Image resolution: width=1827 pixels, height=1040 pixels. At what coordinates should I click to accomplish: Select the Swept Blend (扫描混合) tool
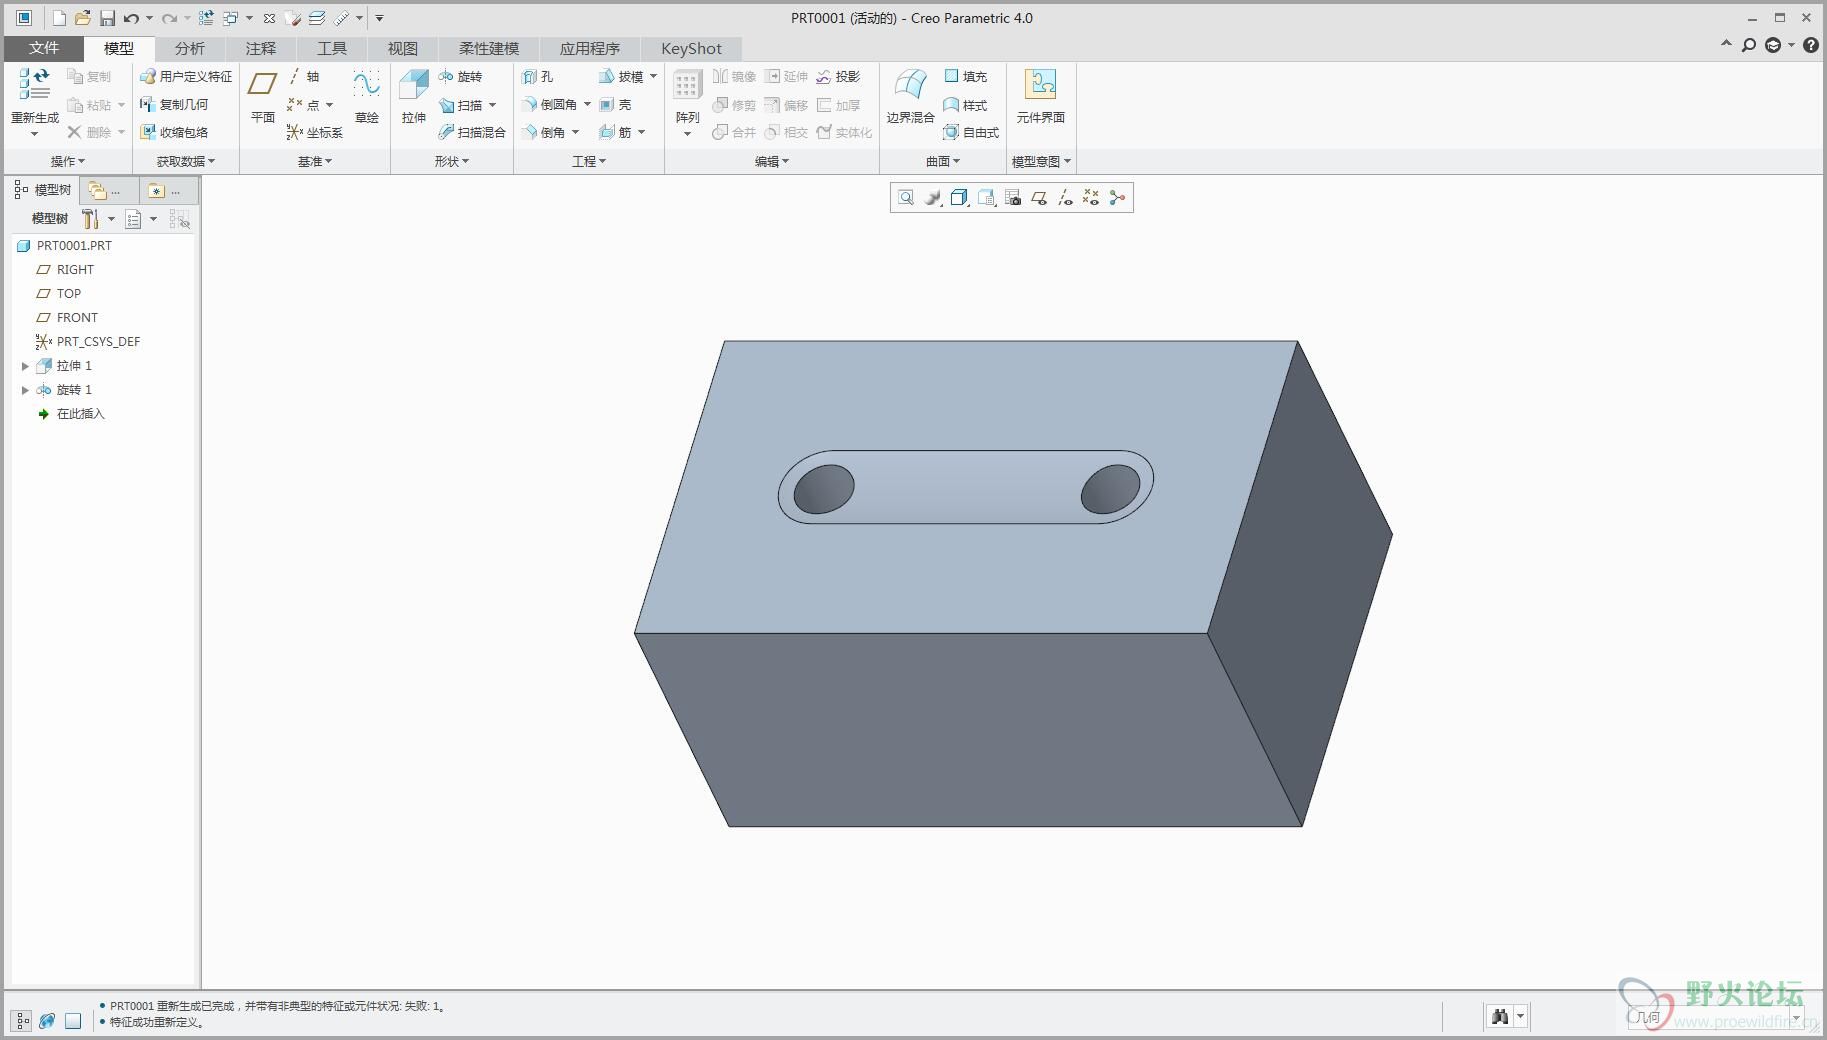point(472,132)
